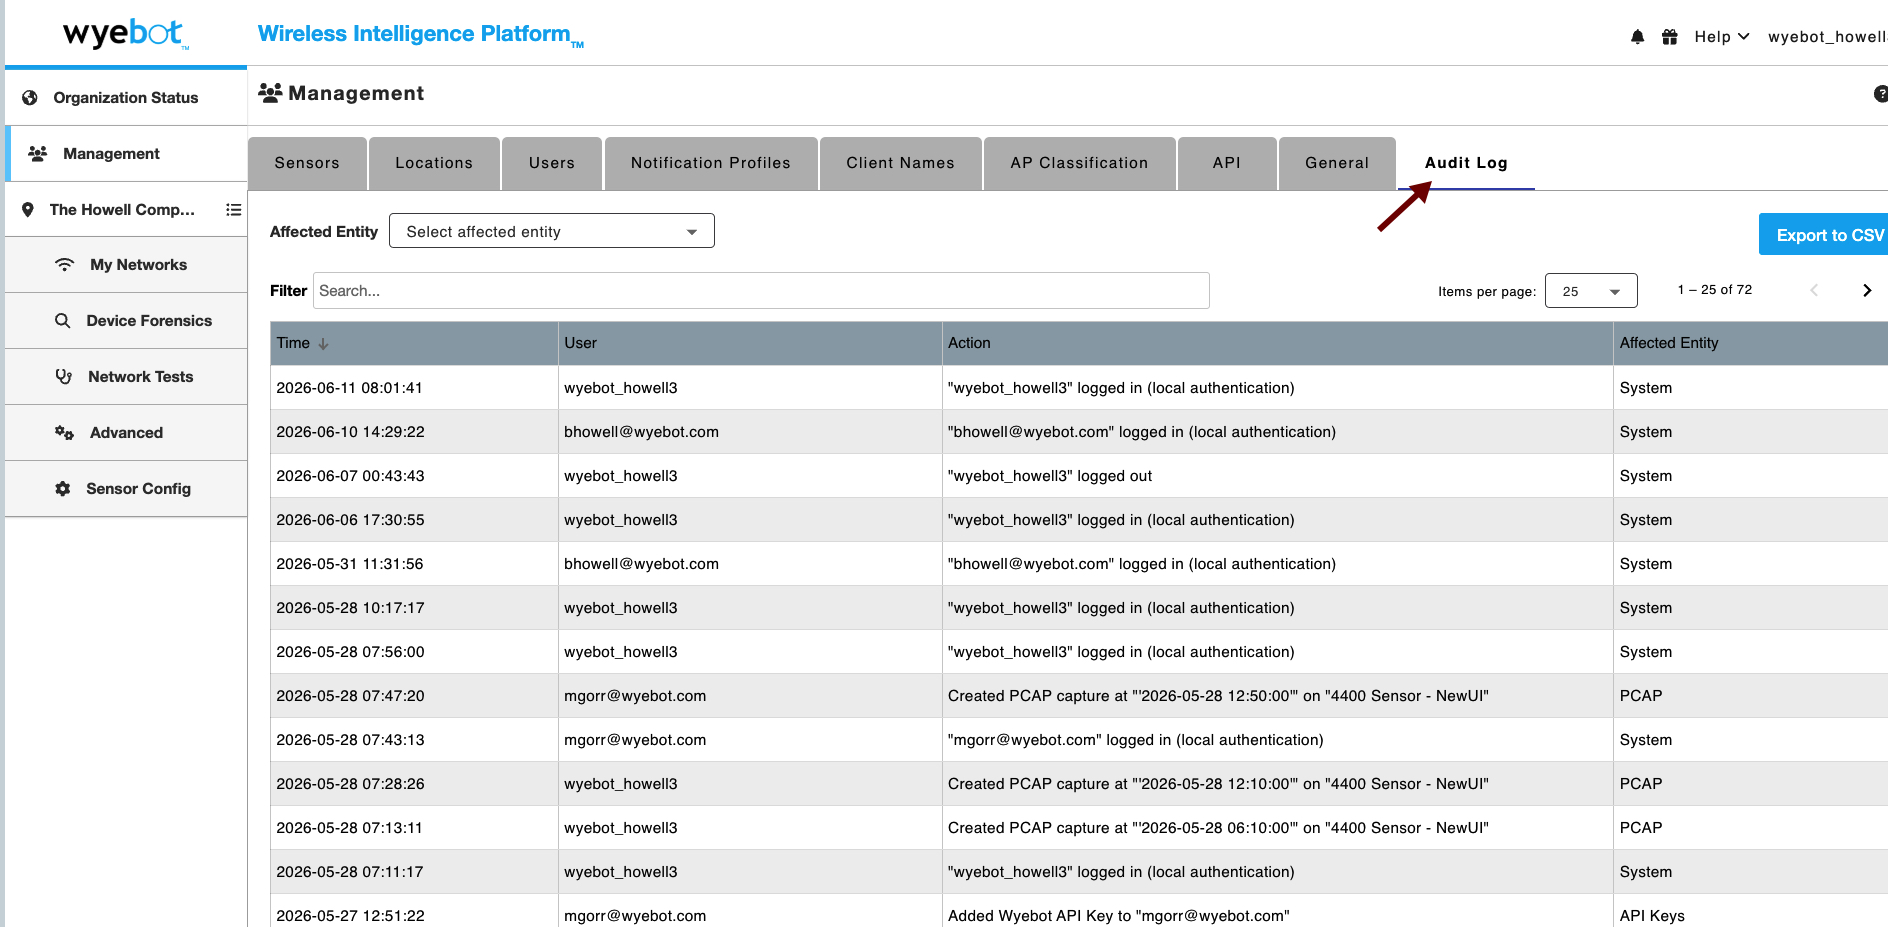Switch to the Locations tab
The width and height of the screenshot is (1888, 927).
coord(434,163)
